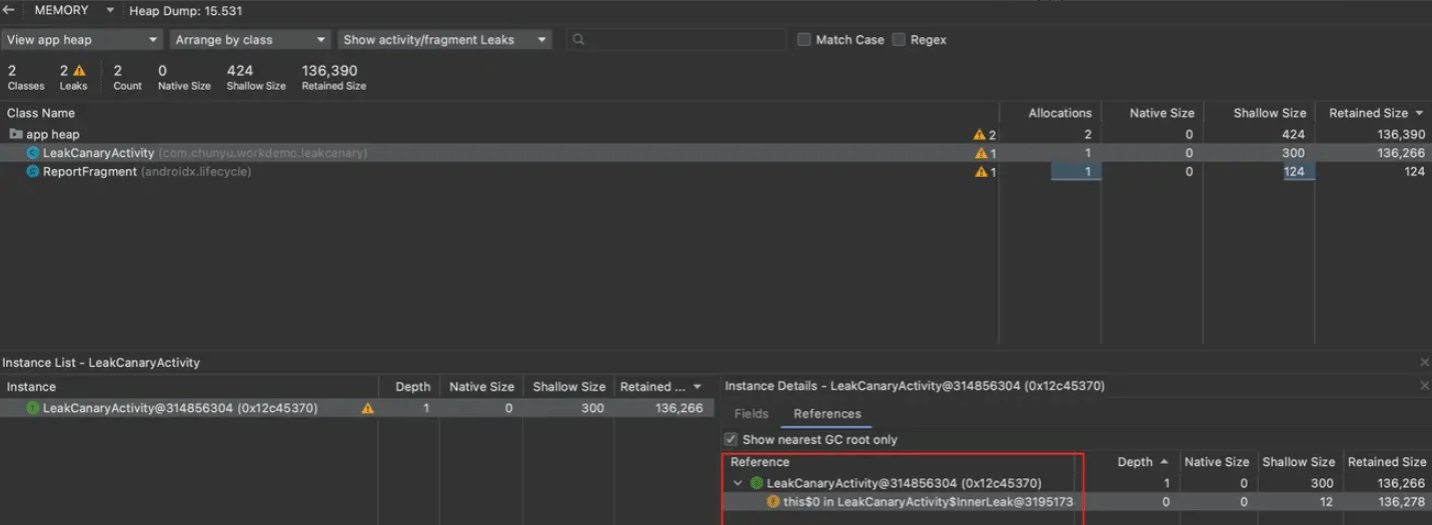
Task: Click the Heap Dump: 15.531 label
Action: (x=186, y=11)
